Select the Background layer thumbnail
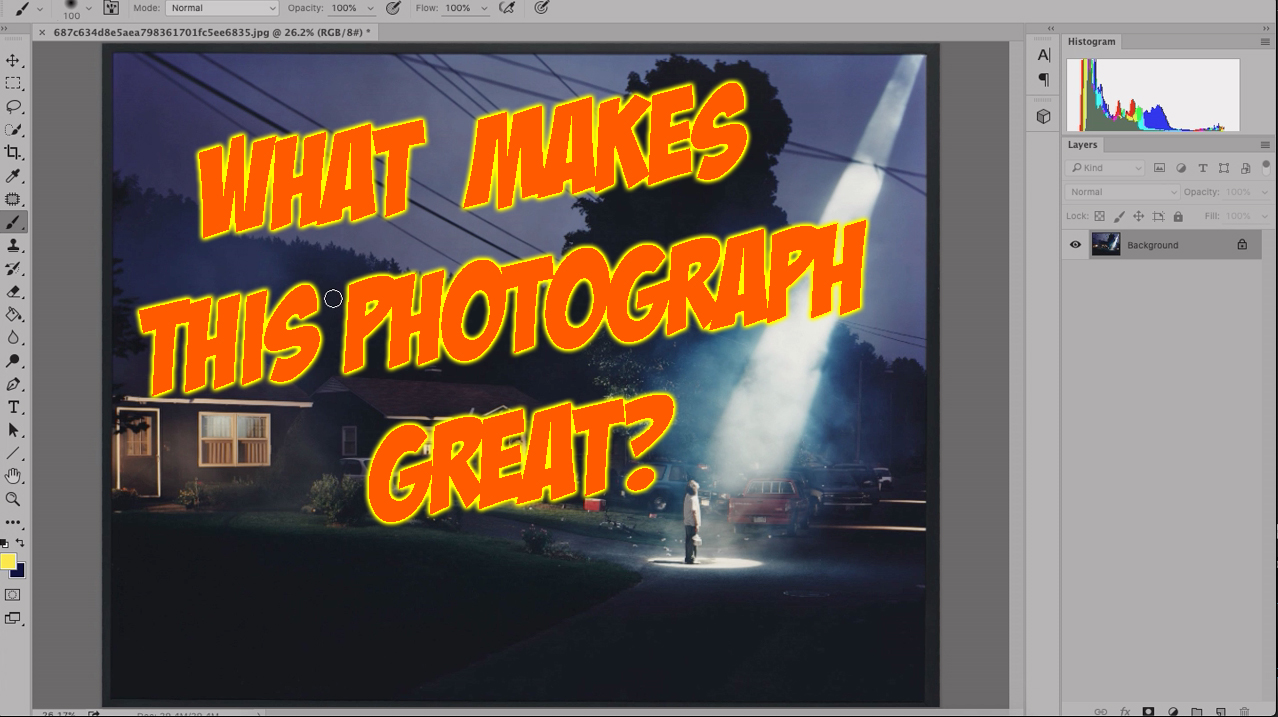The height and width of the screenshot is (717, 1278). (1105, 244)
